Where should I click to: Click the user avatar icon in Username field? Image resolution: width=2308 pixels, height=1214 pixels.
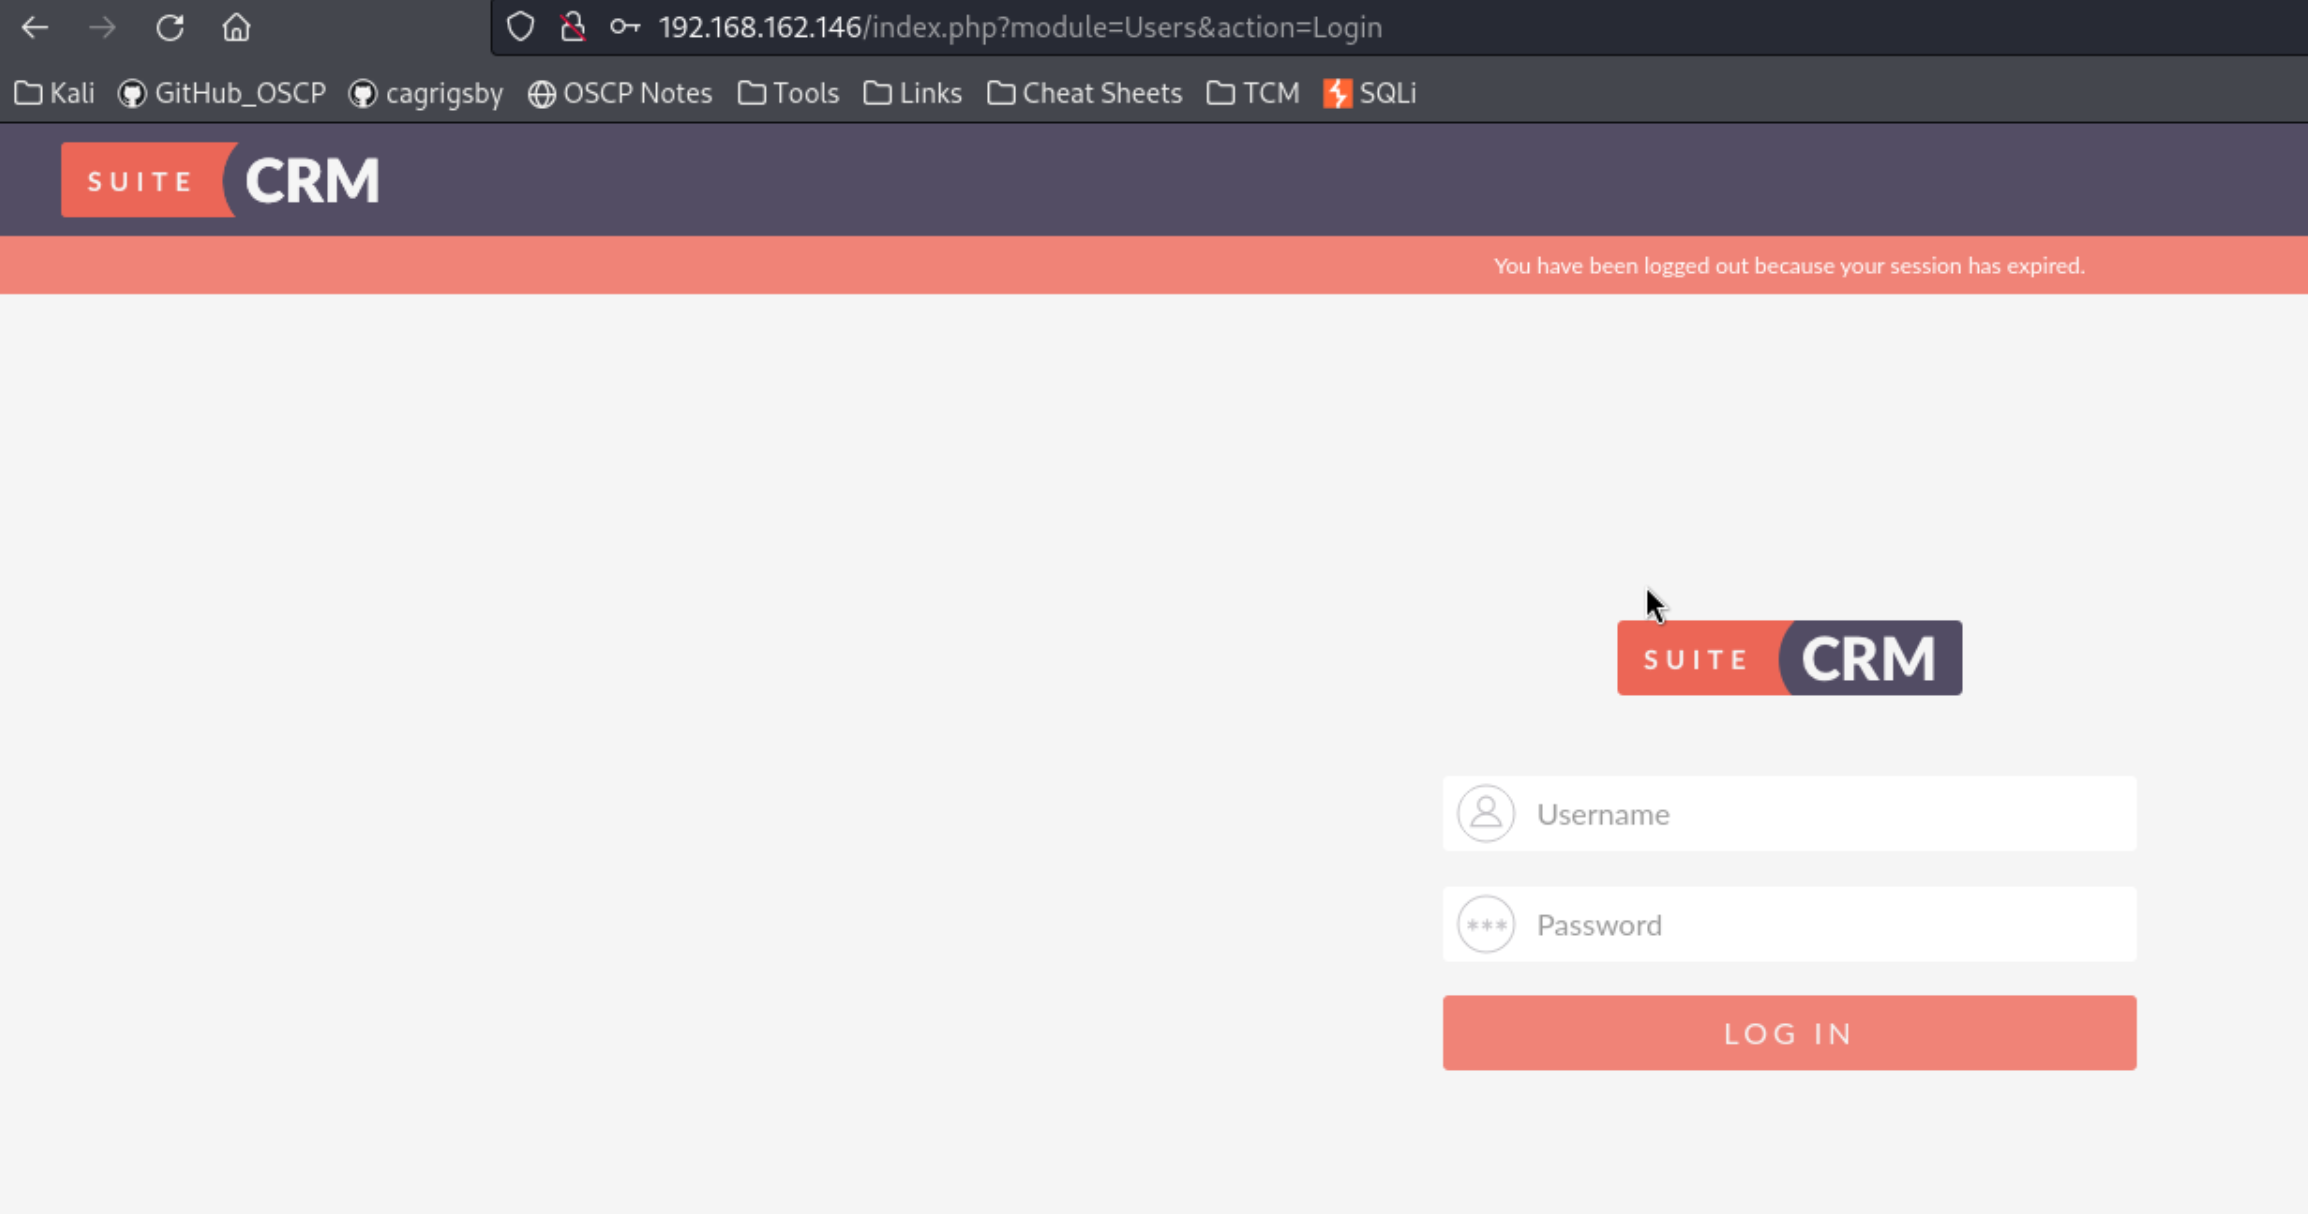1486,814
